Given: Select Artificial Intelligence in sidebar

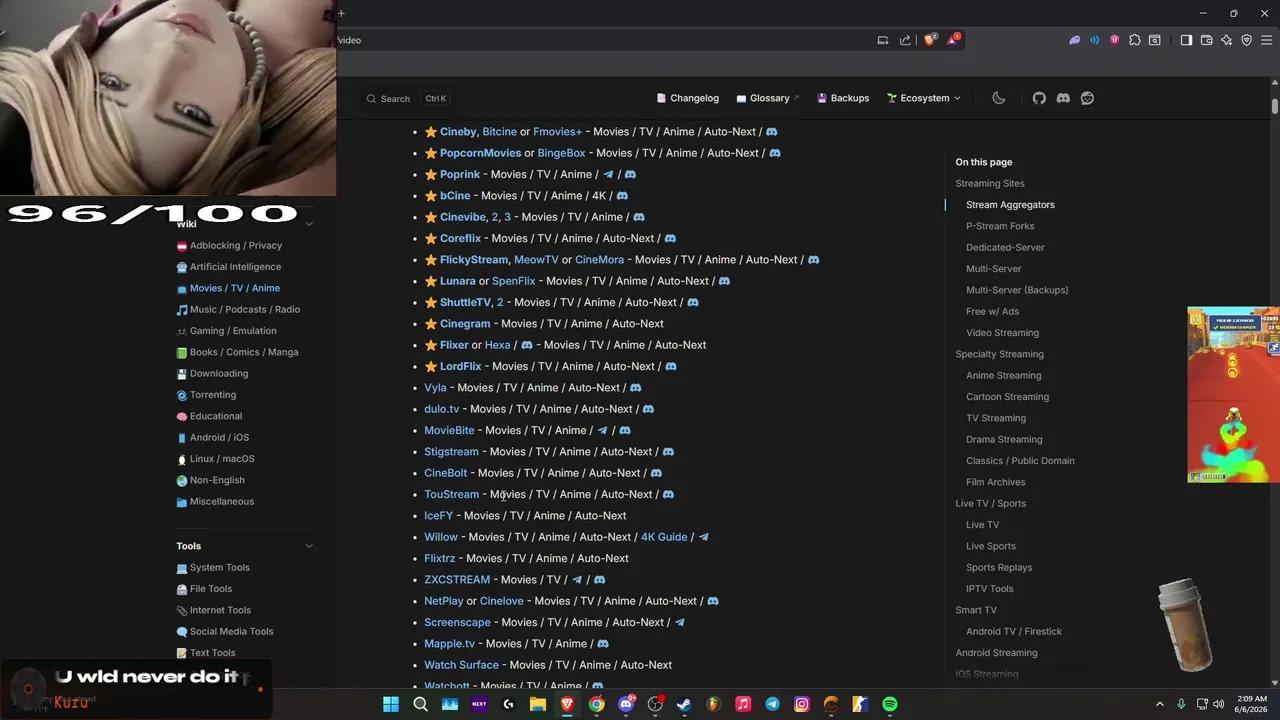Looking at the screenshot, I should pos(228,267).
